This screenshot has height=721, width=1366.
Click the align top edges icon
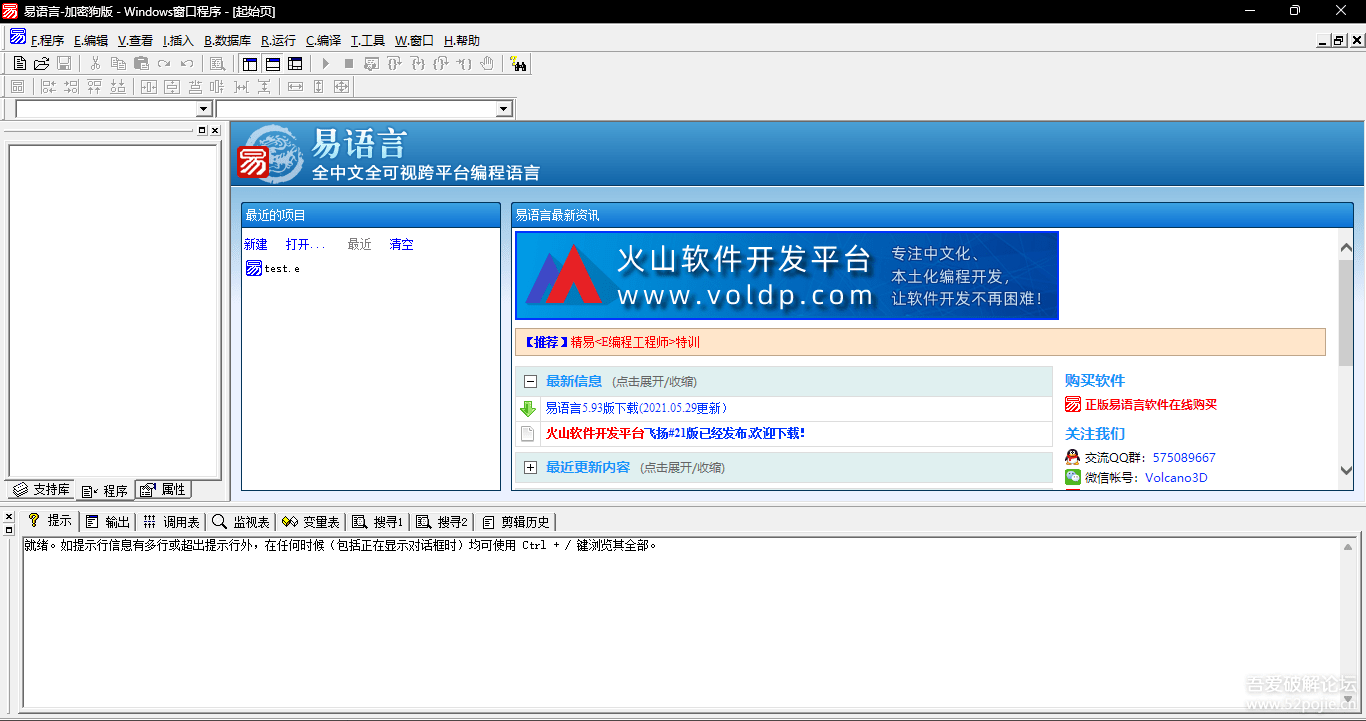pos(95,86)
